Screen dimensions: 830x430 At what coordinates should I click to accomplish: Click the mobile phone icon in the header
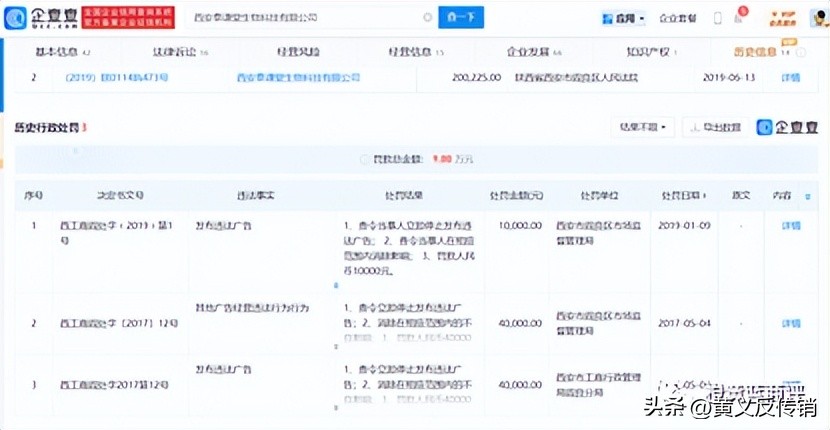pos(718,19)
